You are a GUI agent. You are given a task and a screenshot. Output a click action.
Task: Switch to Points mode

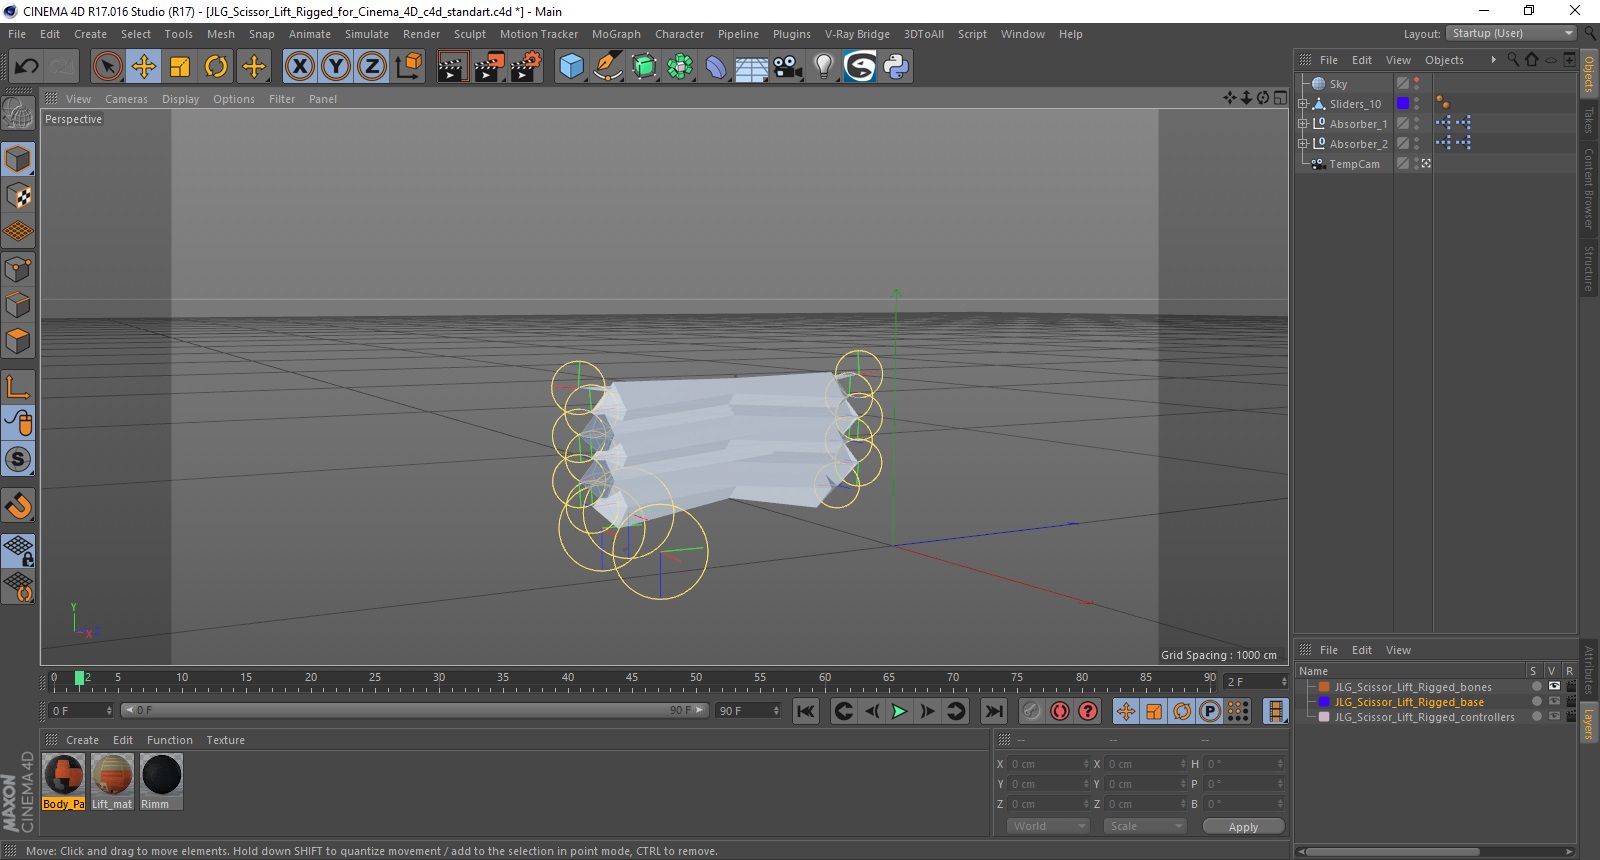coord(18,269)
